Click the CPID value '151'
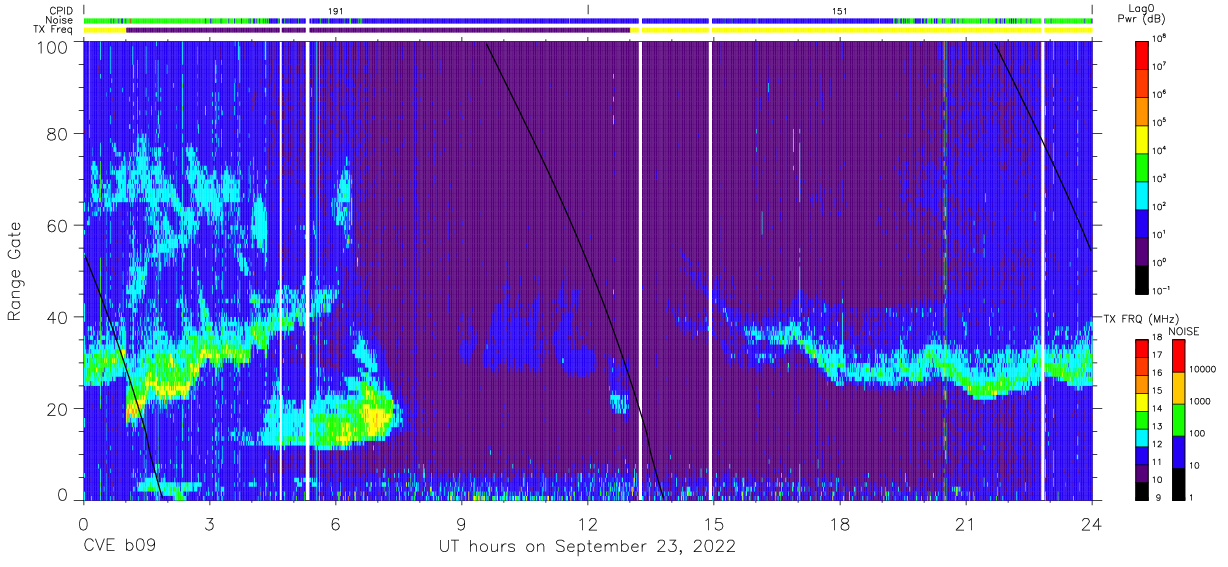This screenshot has height=567, width=1228. 839,10
